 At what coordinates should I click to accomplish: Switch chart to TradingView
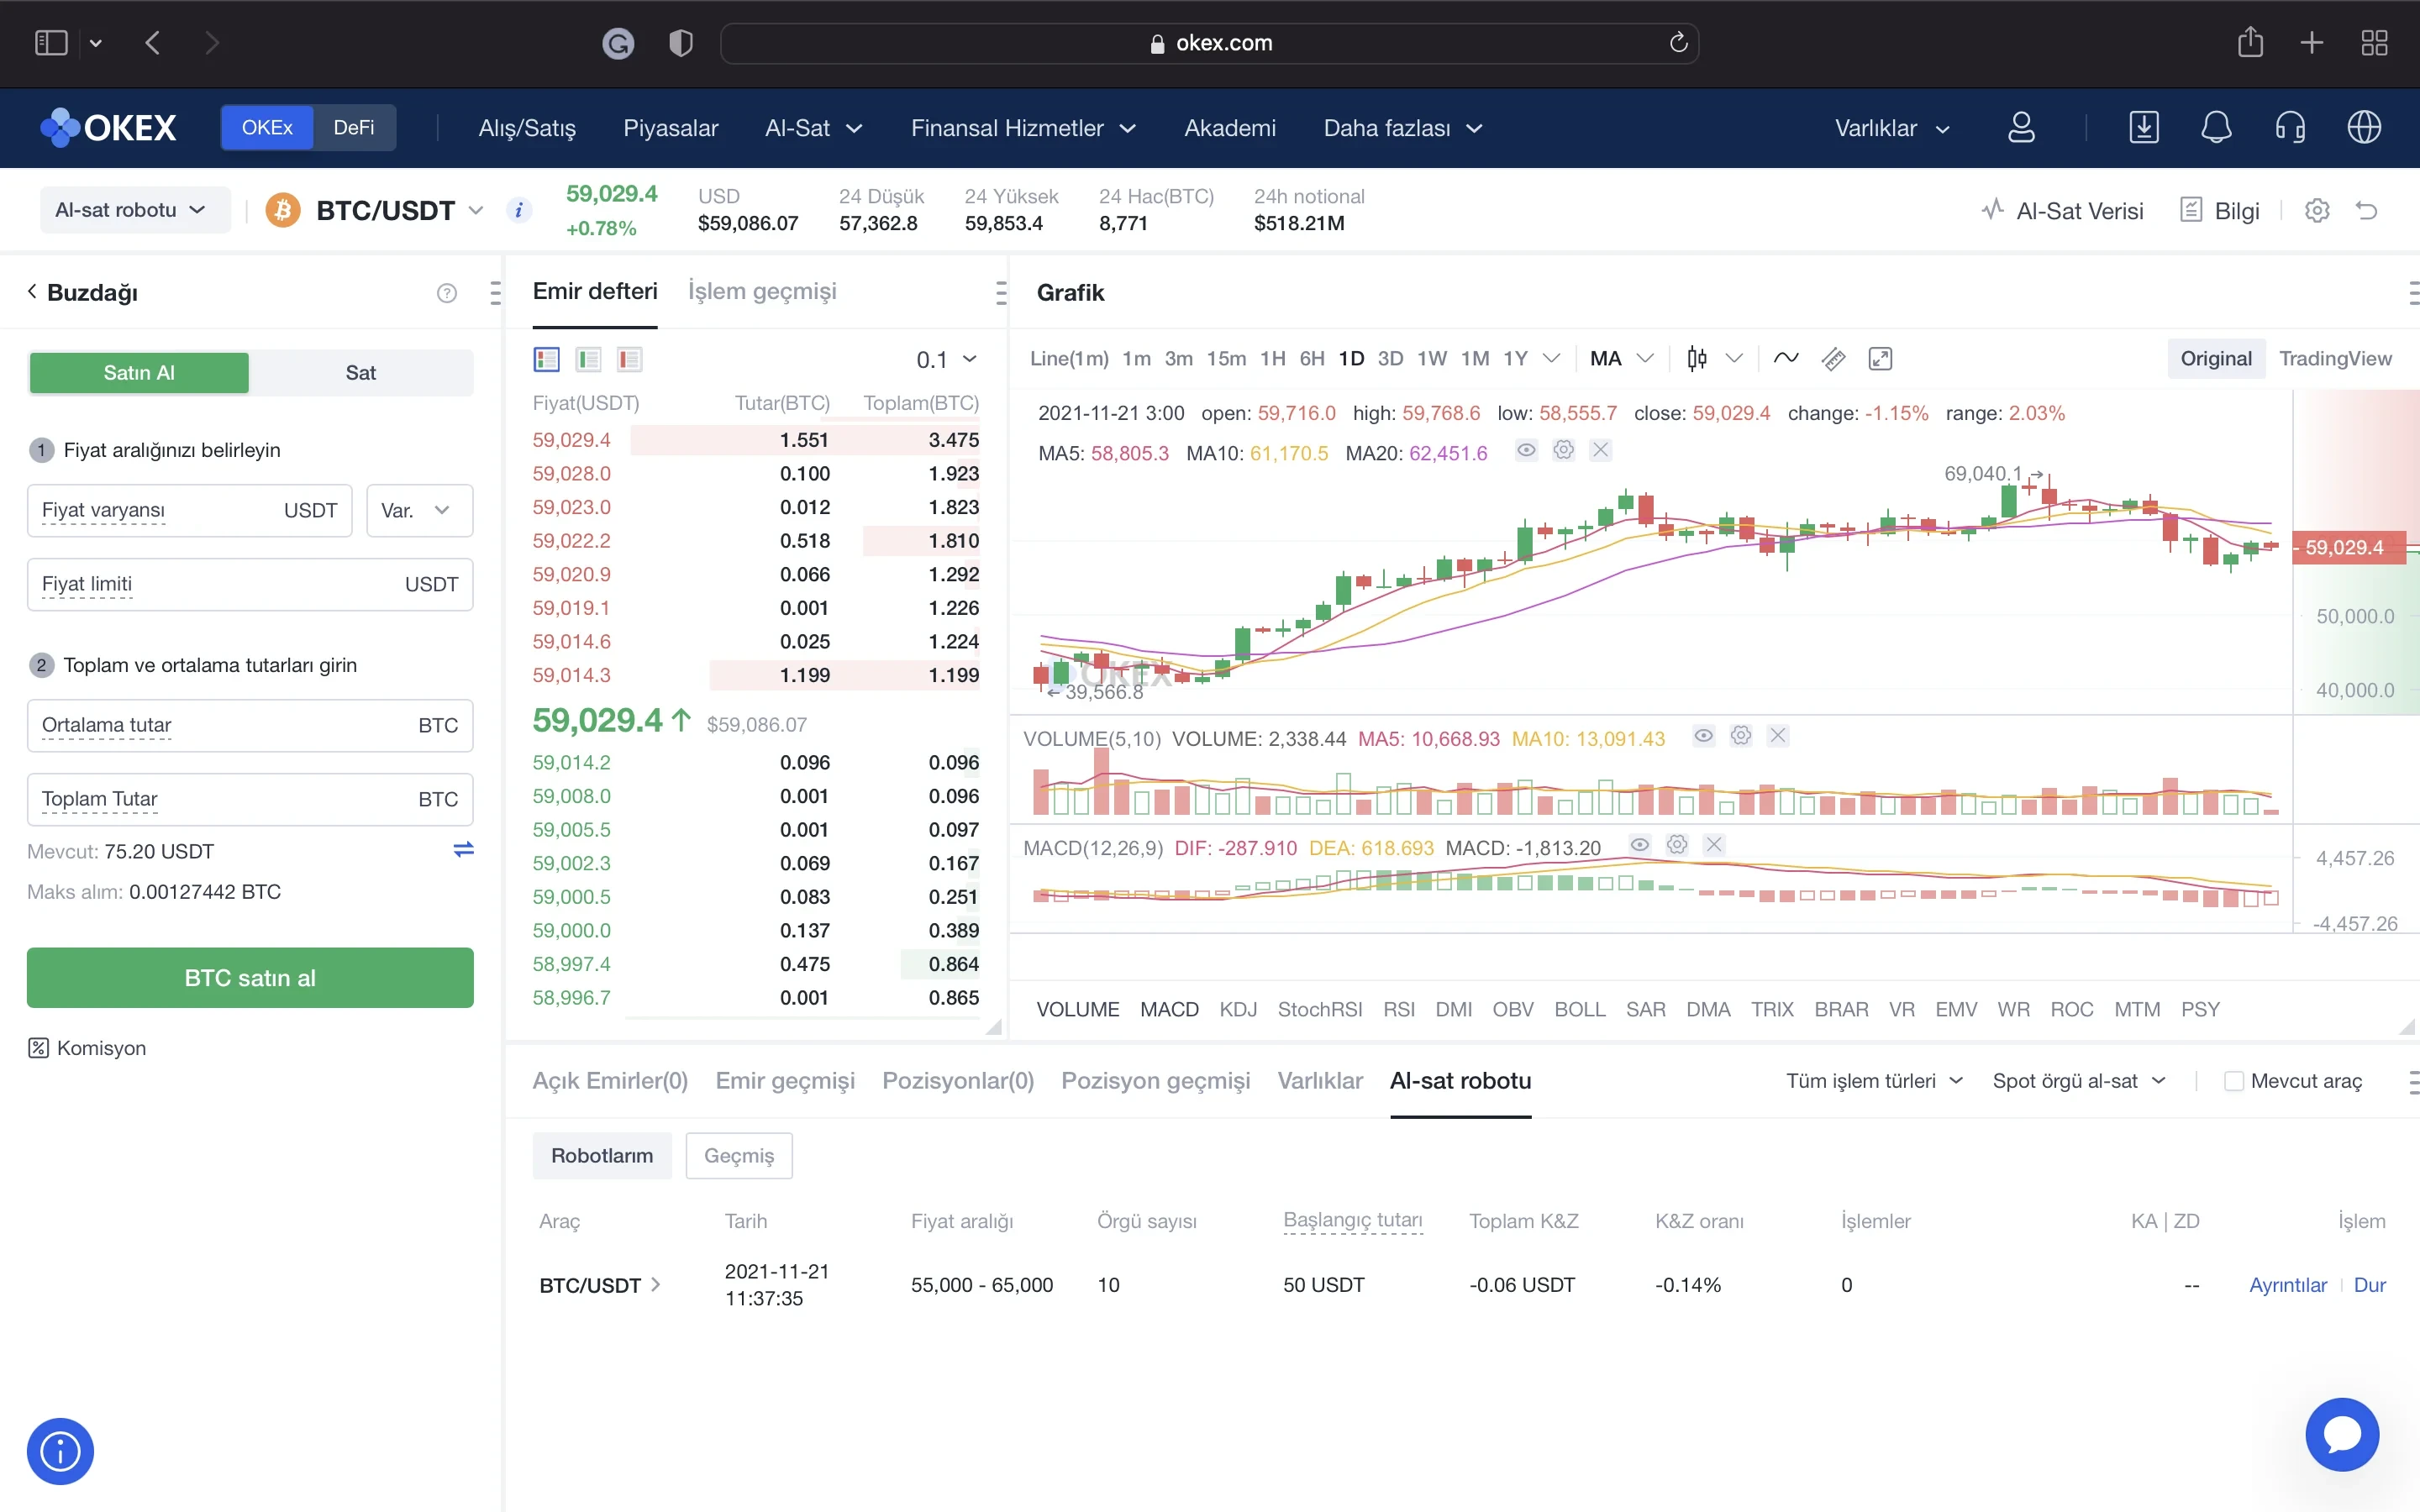coord(2335,358)
